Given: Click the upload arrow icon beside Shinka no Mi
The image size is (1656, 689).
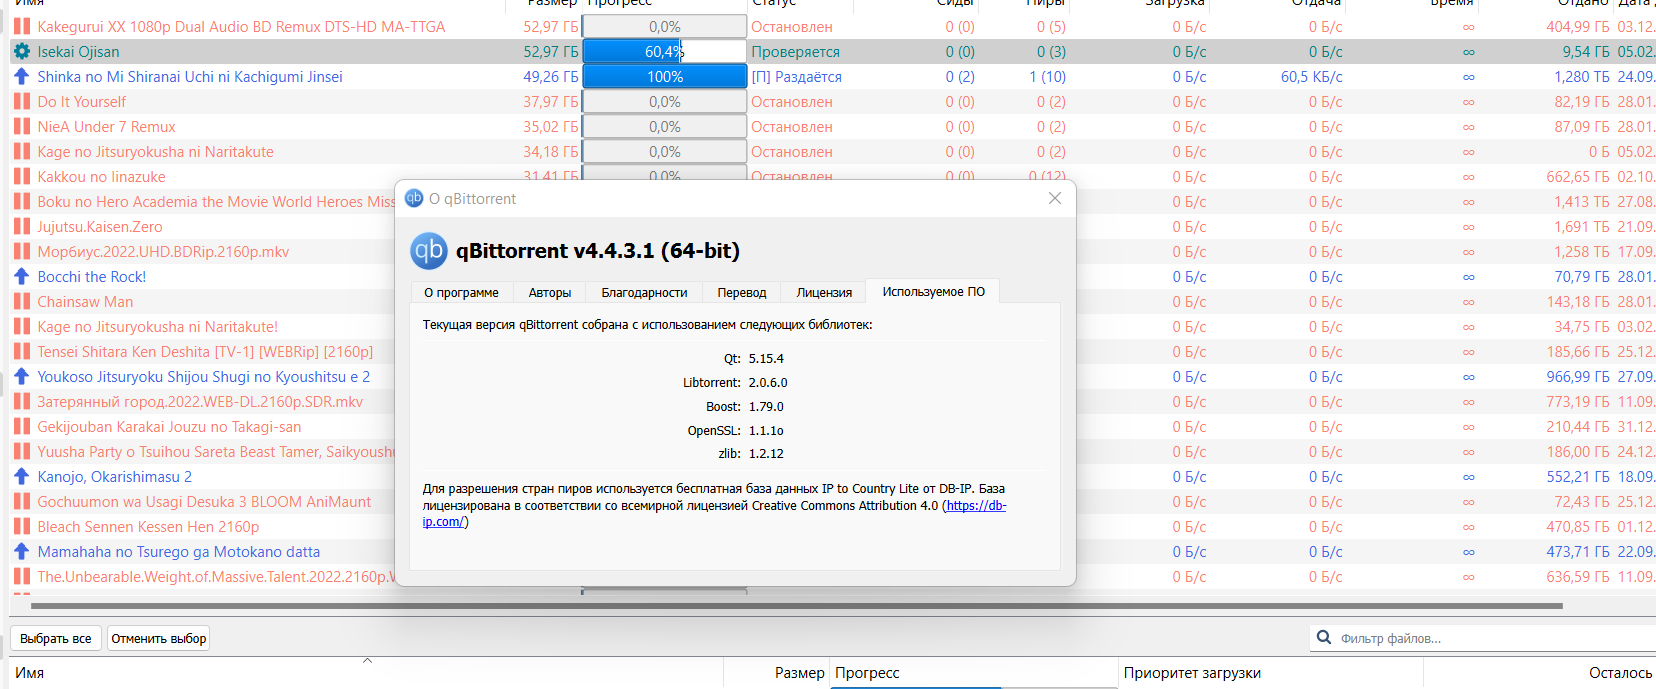Looking at the screenshot, I should [x=21, y=77].
